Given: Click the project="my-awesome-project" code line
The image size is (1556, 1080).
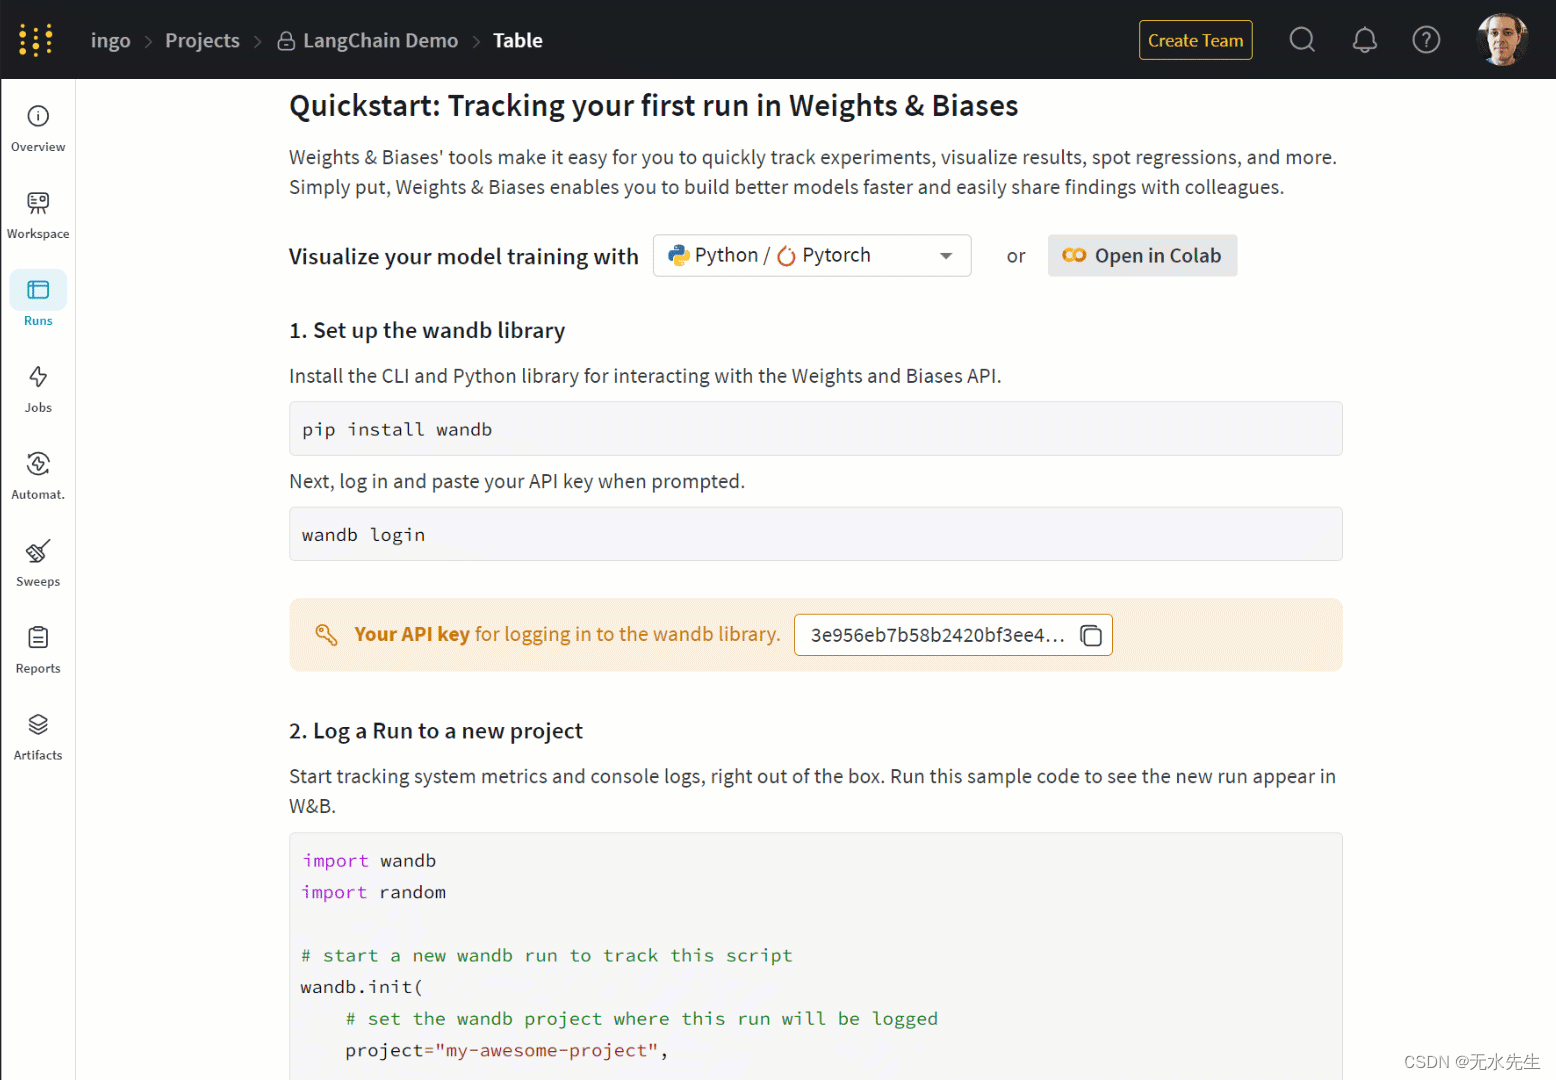Looking at the screenshot, I should (x=507, y=1050).
